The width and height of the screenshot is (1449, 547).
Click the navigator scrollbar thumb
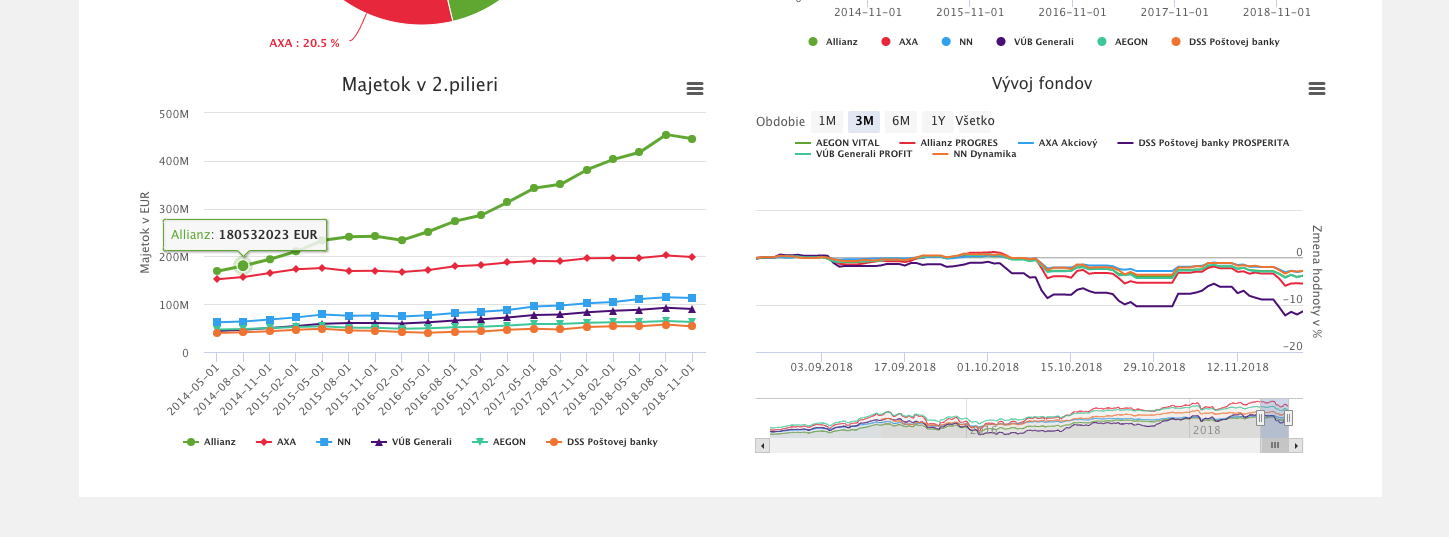[x=1274, y=445]
